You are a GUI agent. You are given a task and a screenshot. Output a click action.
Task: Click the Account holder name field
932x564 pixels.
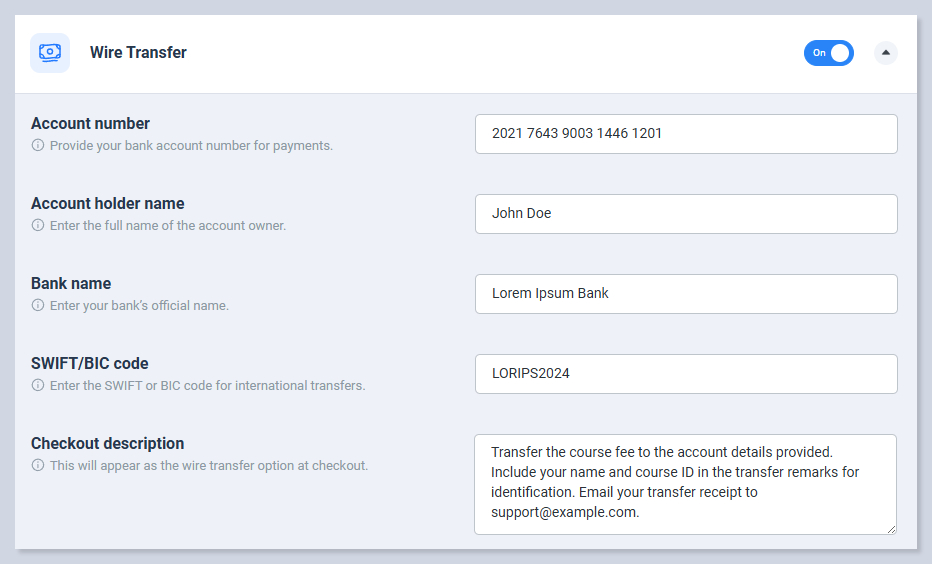click(x=686, y=214)
